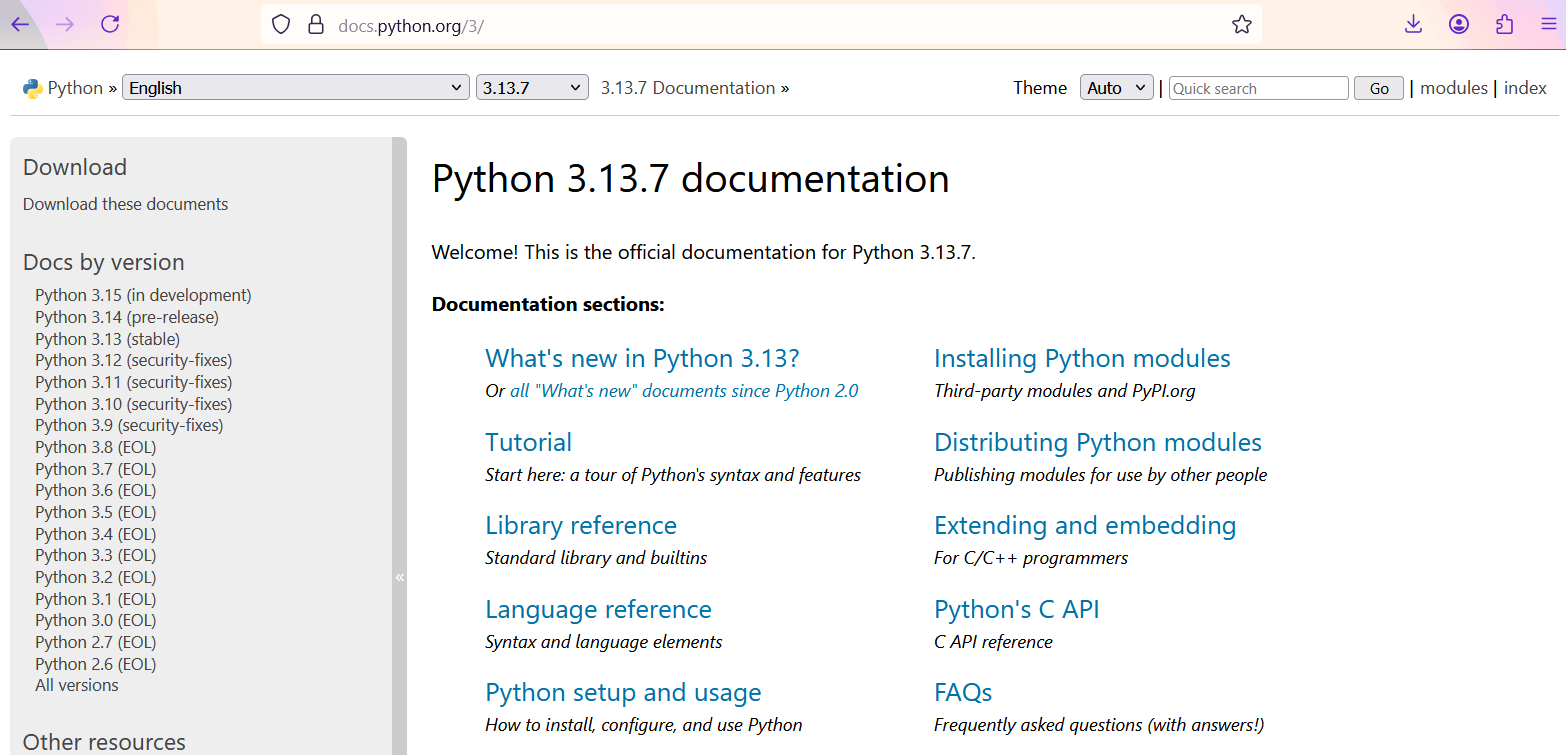Open the Library reference section
Image resolution: width=1566 pixels, height=755 pixels.
581,525
